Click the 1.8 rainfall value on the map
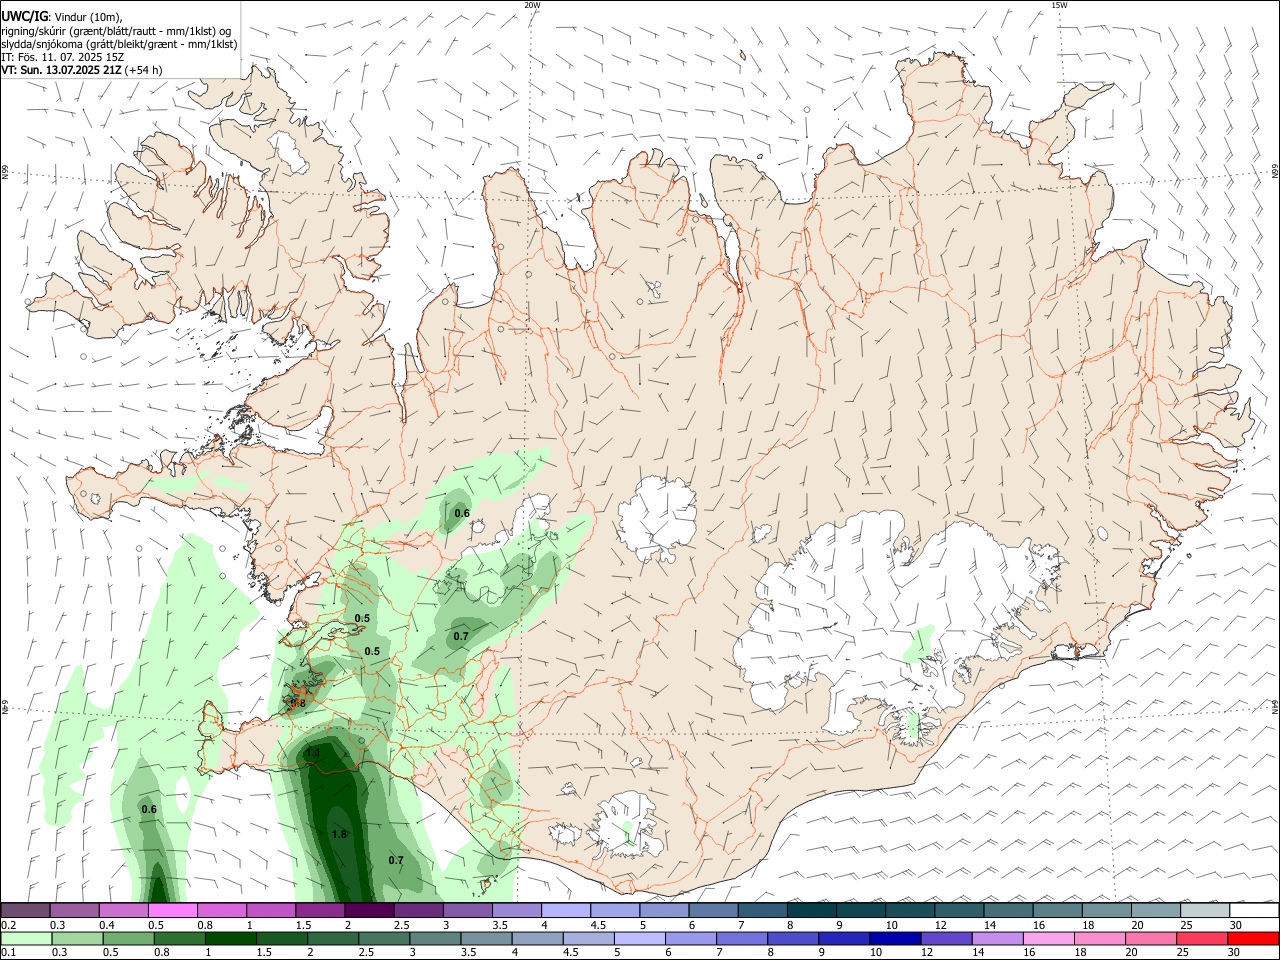Image resolution: width=1280 pixels, height=960 pixels. coord(339,834)
